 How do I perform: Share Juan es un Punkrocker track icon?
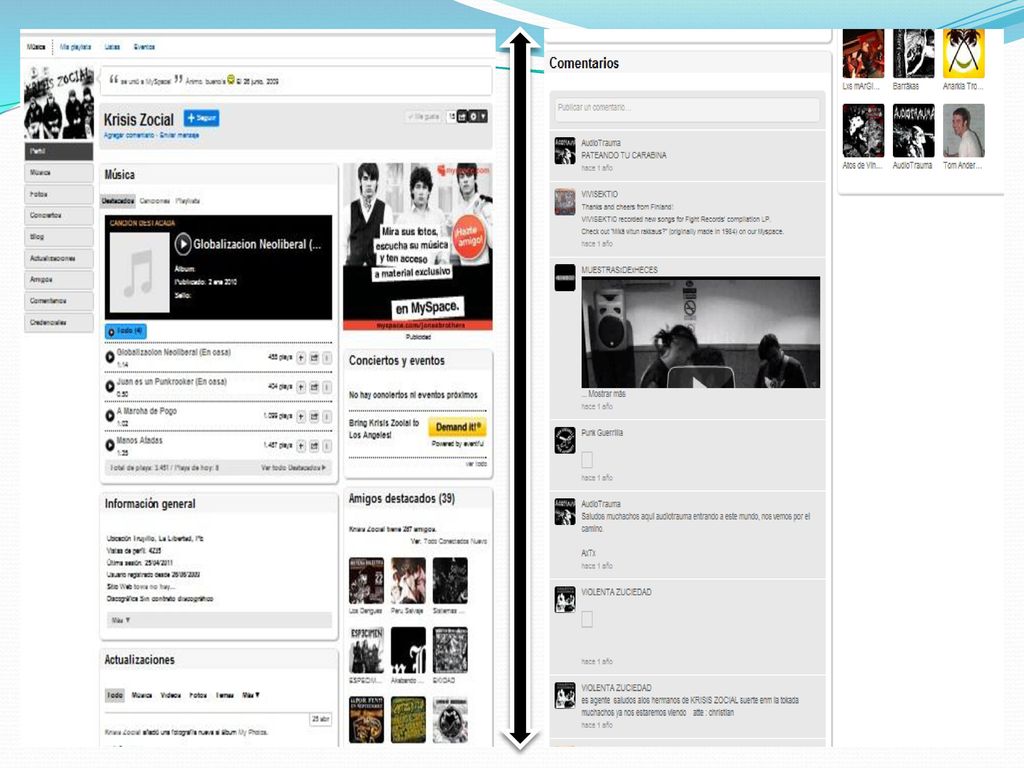pyautogui.click(x=314, y=387)
